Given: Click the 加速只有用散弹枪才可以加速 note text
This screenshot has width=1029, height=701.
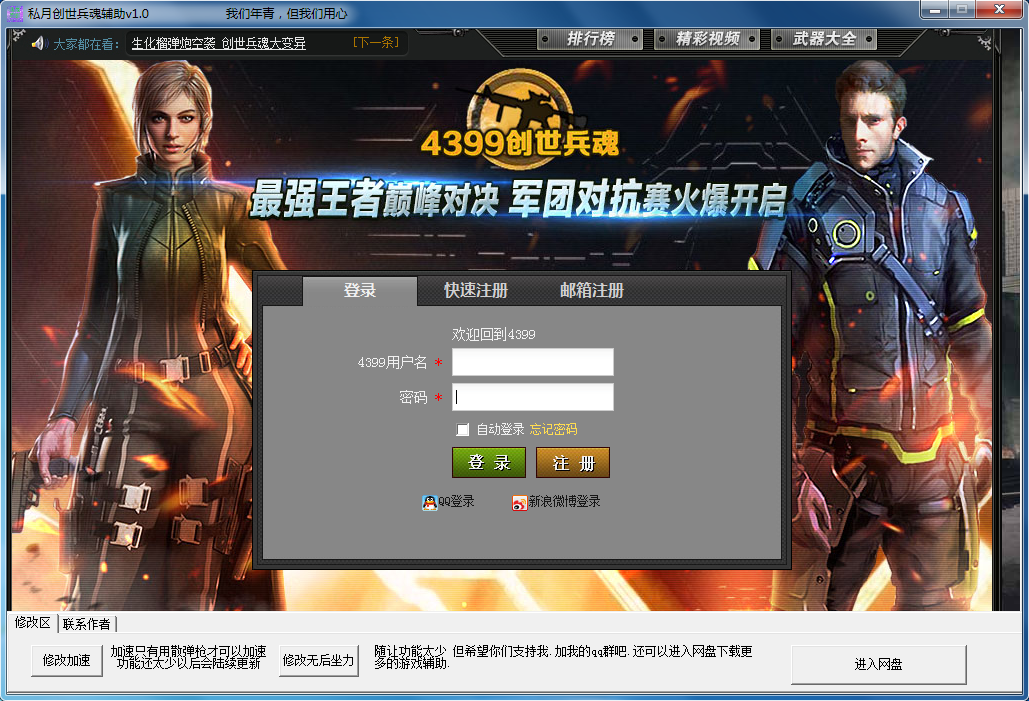Looking at the screenshot, I should [x=188, y=657].
